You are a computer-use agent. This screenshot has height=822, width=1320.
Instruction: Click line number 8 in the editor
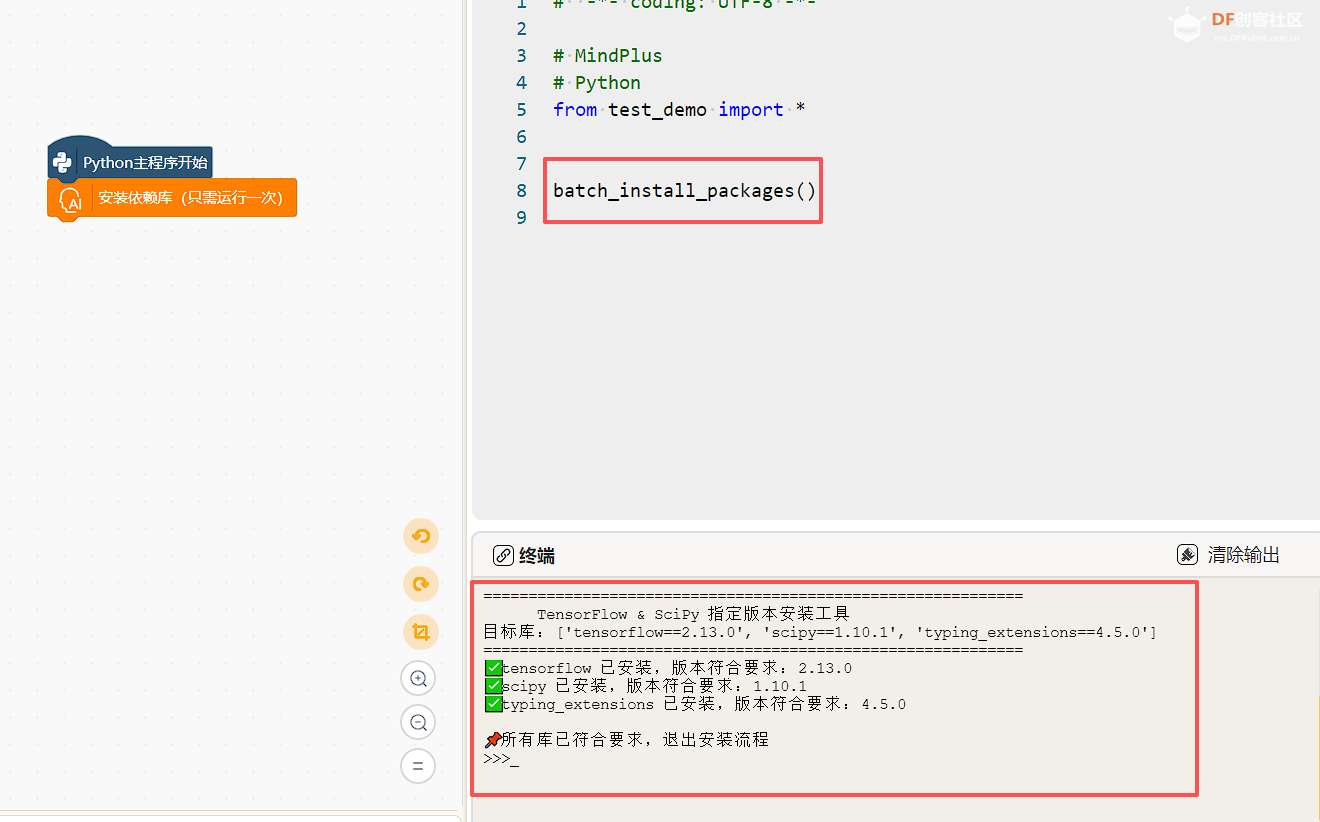pos(521,190)
